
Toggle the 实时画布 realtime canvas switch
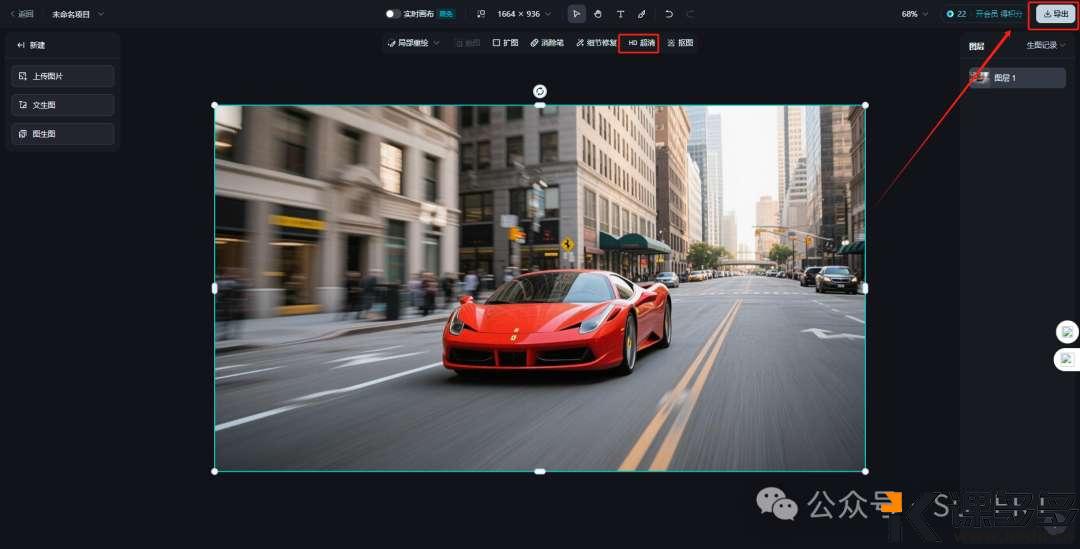pyautogui.click(x=393, y=14)
